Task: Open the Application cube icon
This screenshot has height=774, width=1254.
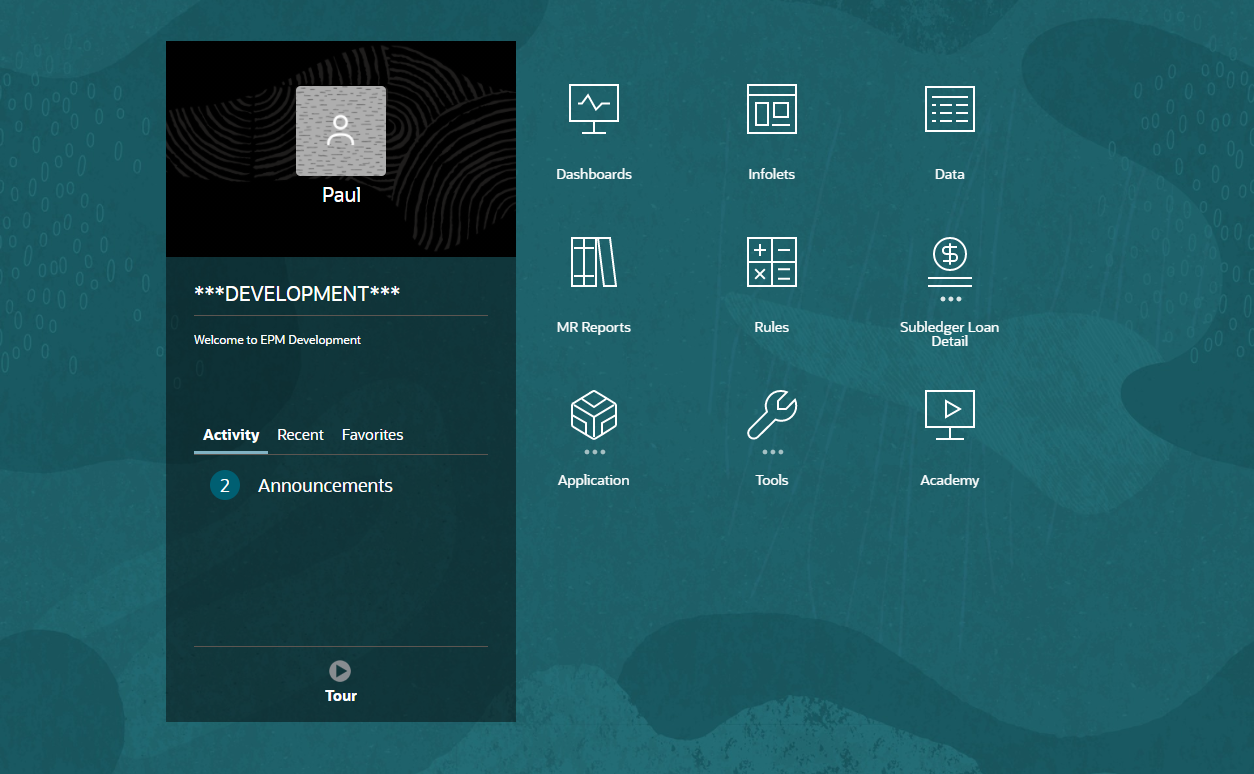Action: point(594,415)
